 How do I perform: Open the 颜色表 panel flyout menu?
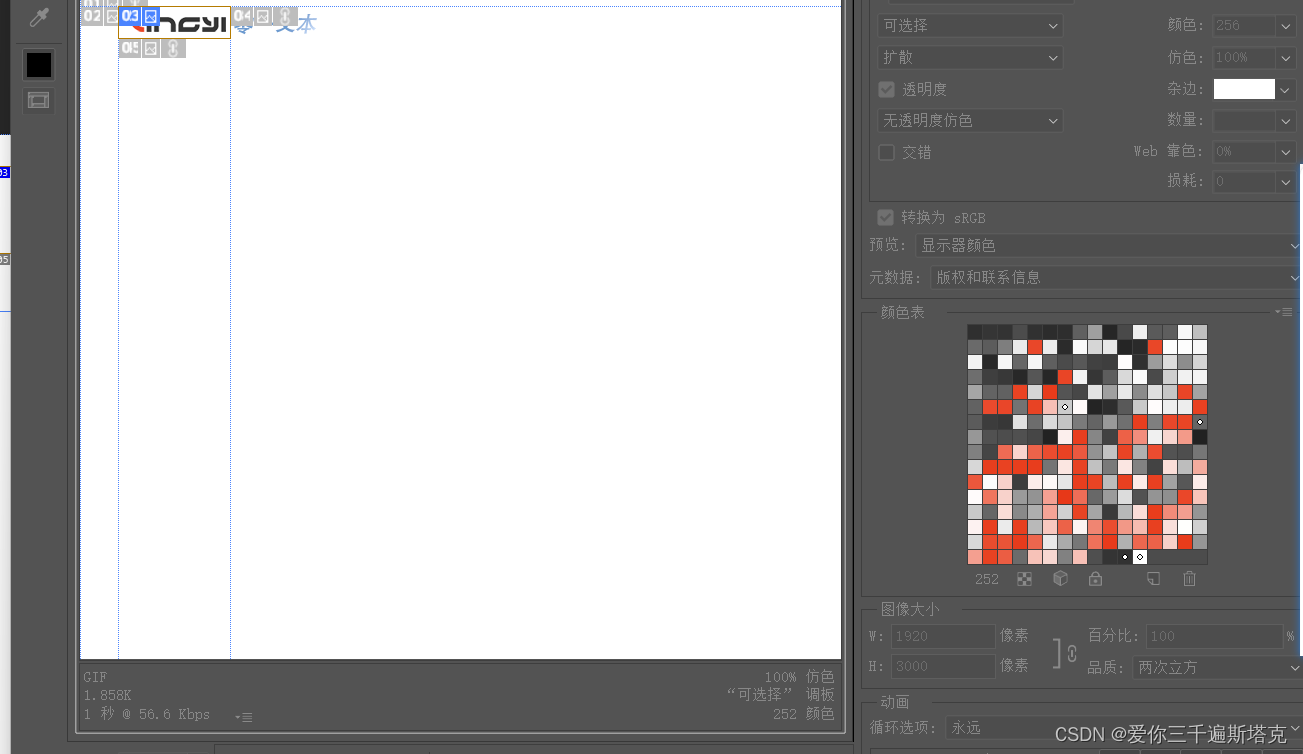click(x=1284, y=312)
